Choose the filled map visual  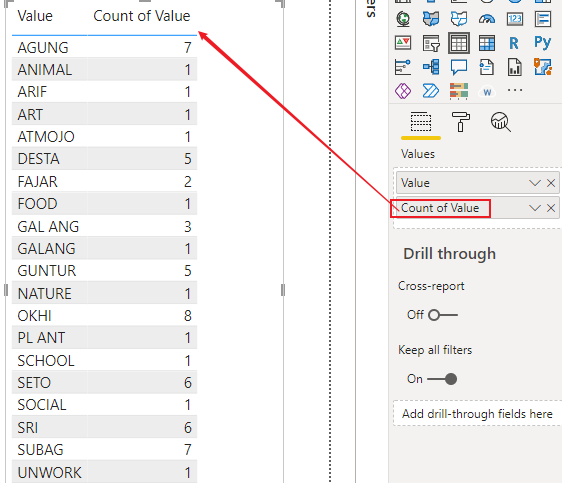(431, 19)
